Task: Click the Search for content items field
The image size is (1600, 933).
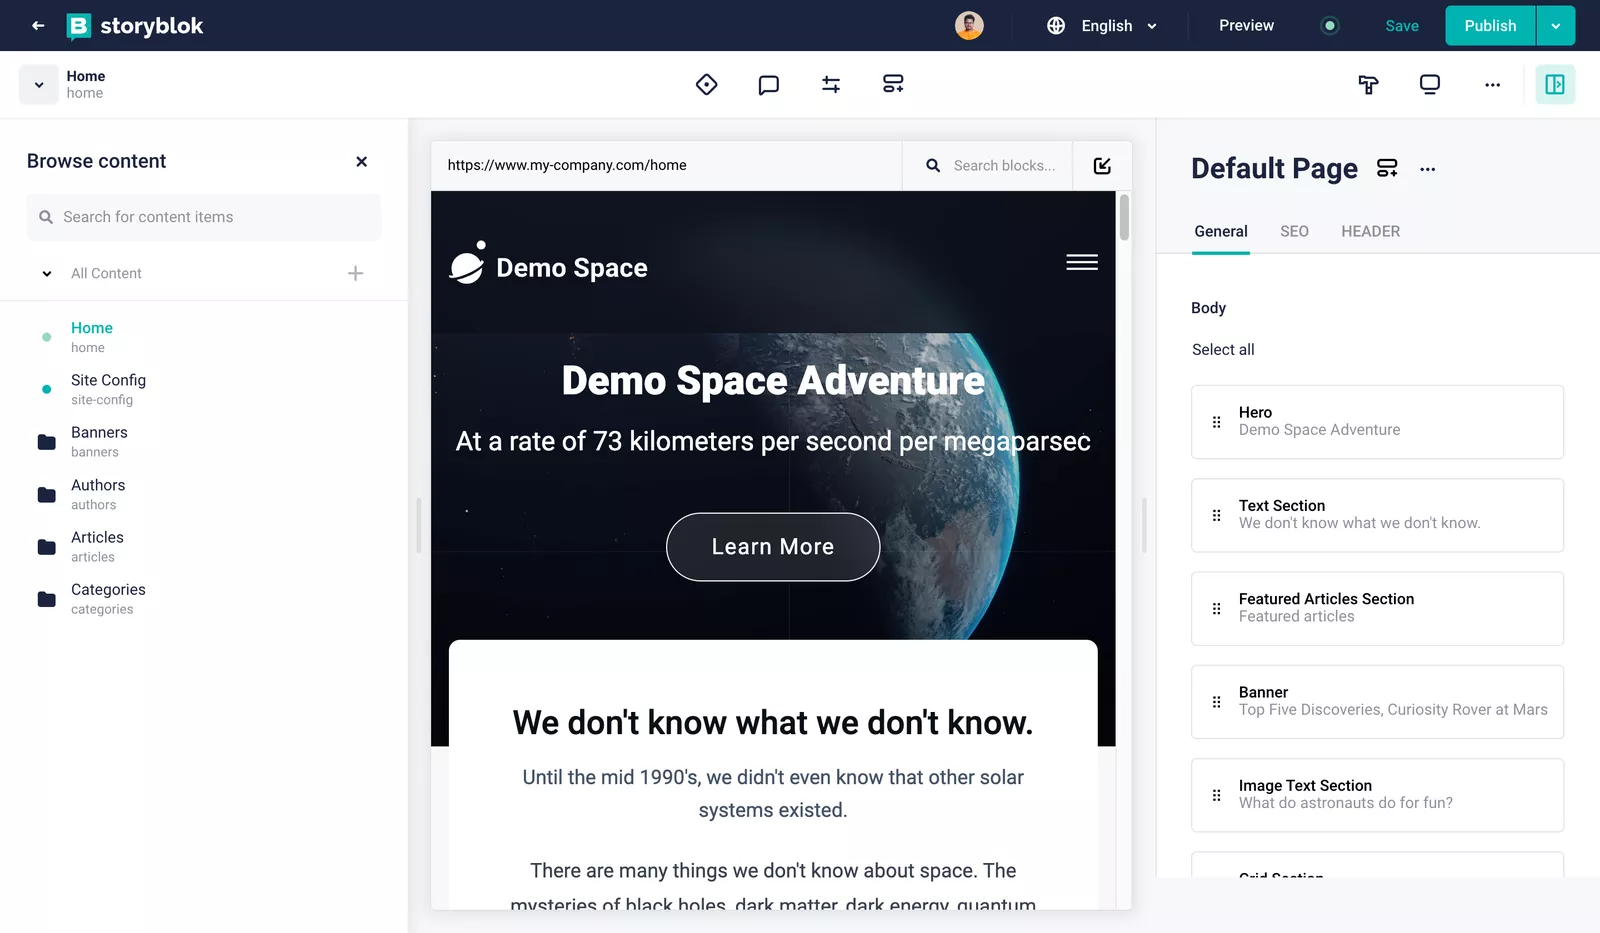Action: point(204,217)
